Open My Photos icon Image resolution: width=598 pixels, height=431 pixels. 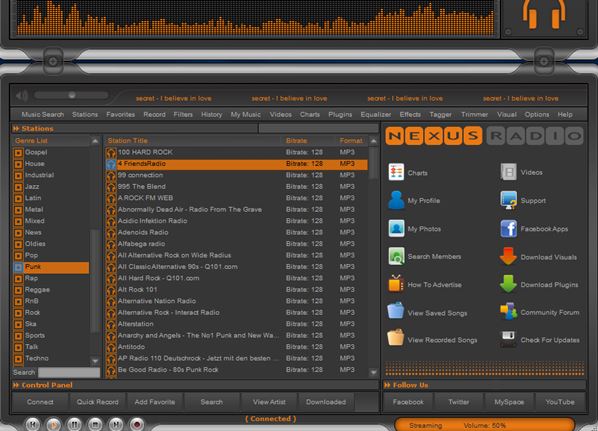[x=396, y=228]
